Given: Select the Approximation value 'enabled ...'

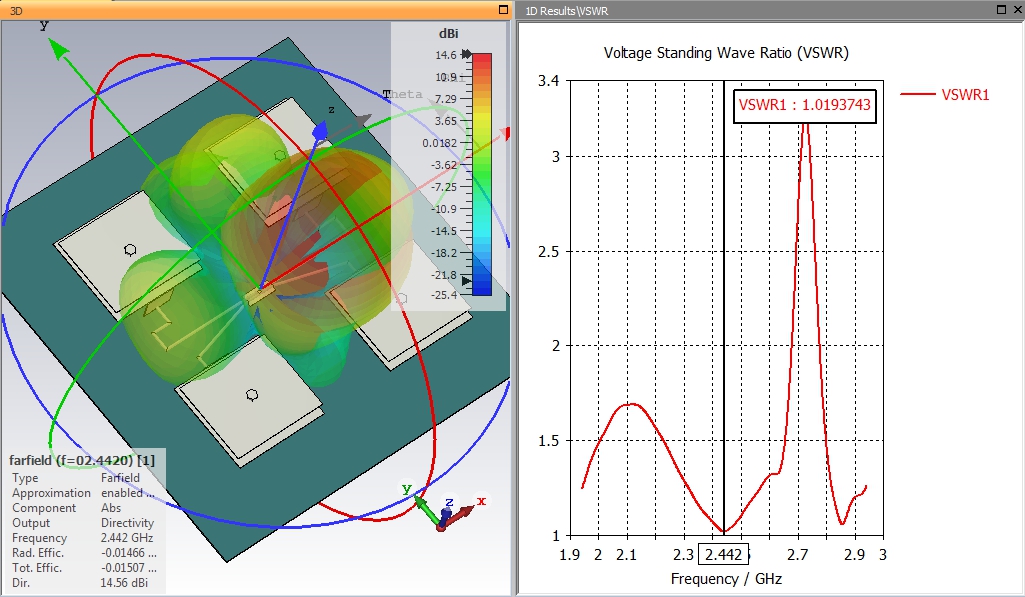Looking at the screenshot, I should [x=127, y=493].
